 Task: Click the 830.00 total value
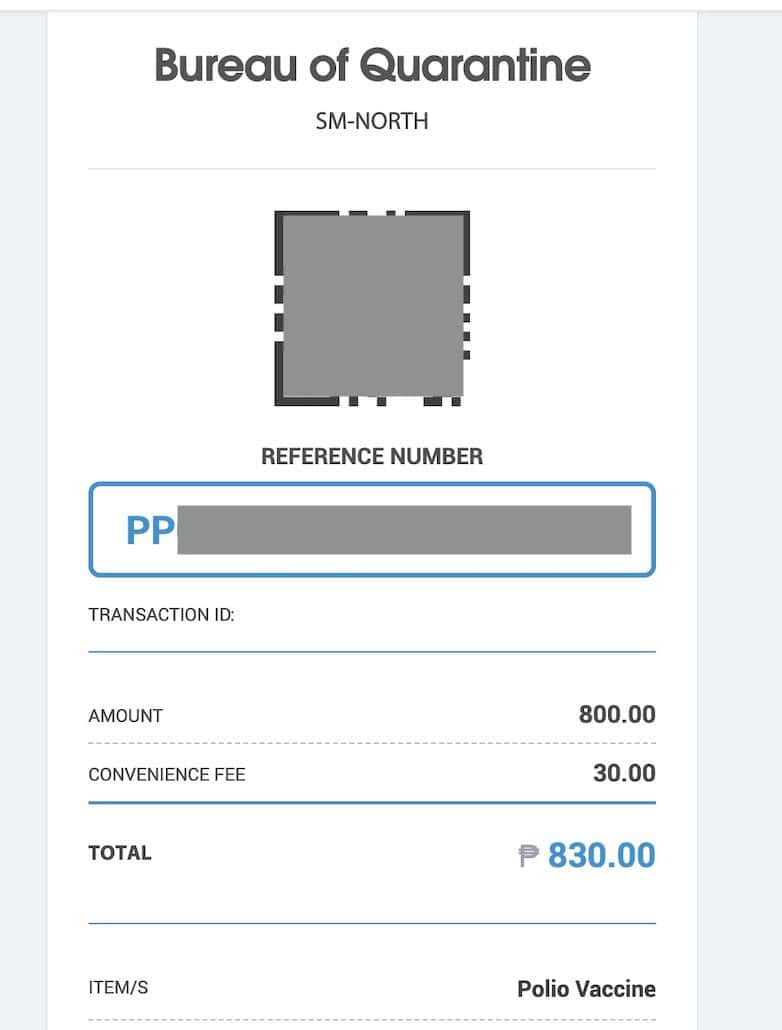(602, 856)
